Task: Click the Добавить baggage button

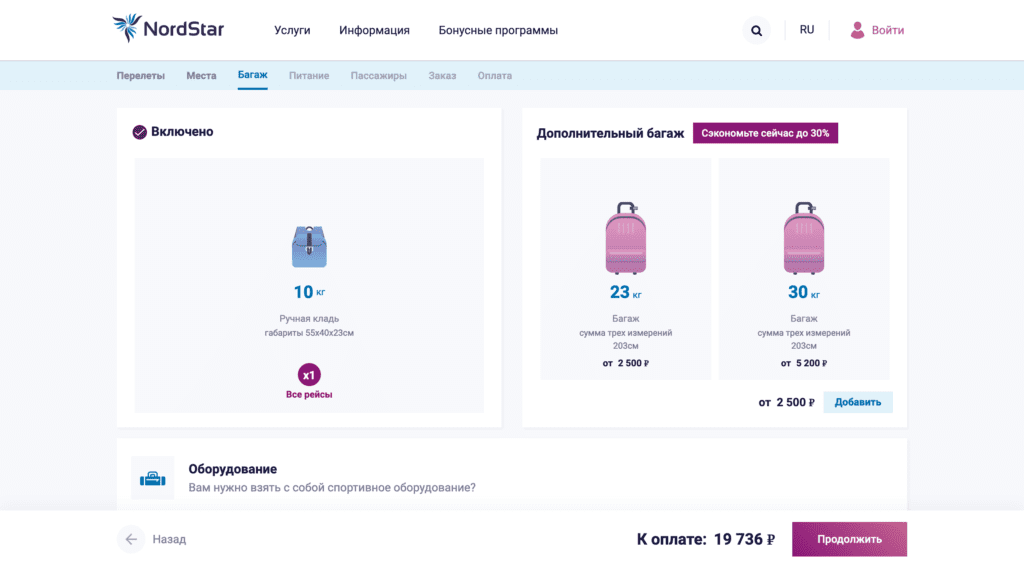Action: 858,402
